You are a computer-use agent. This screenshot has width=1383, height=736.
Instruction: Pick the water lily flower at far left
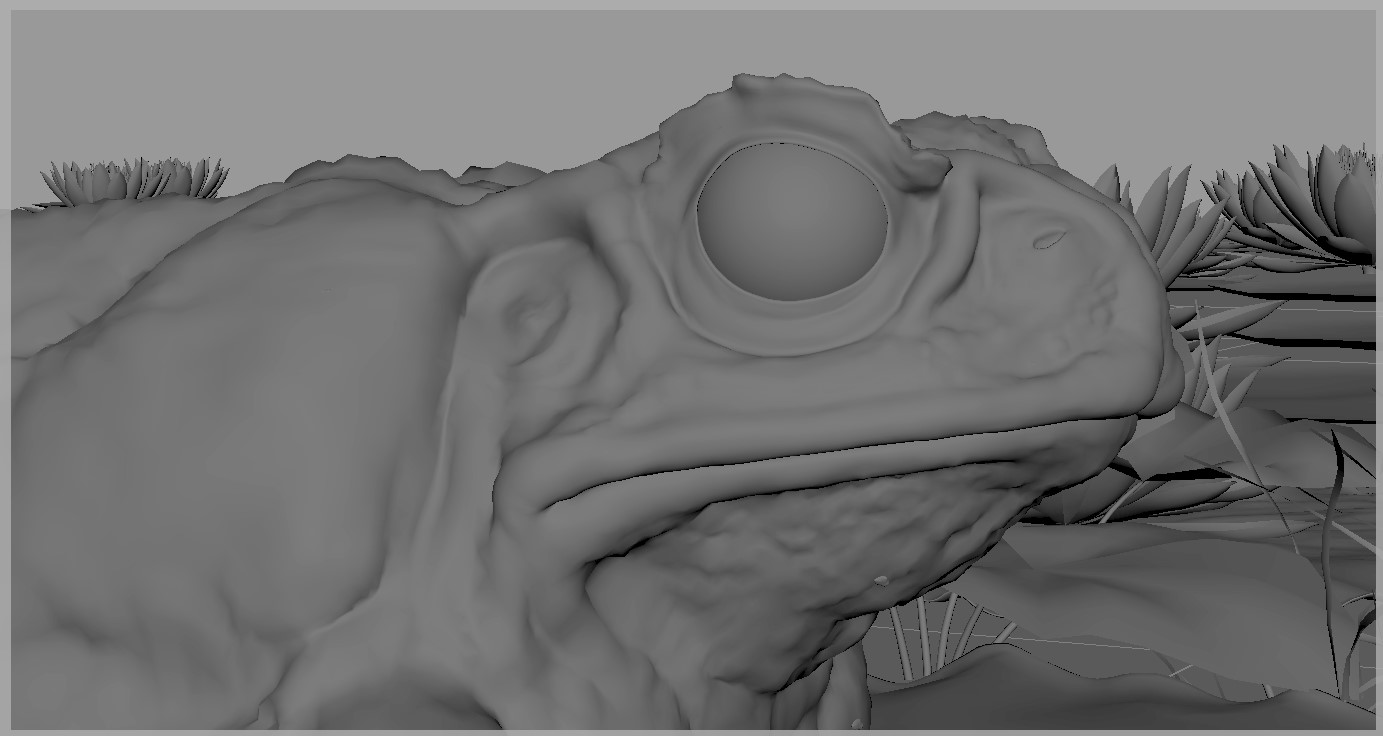coord(134,180)
